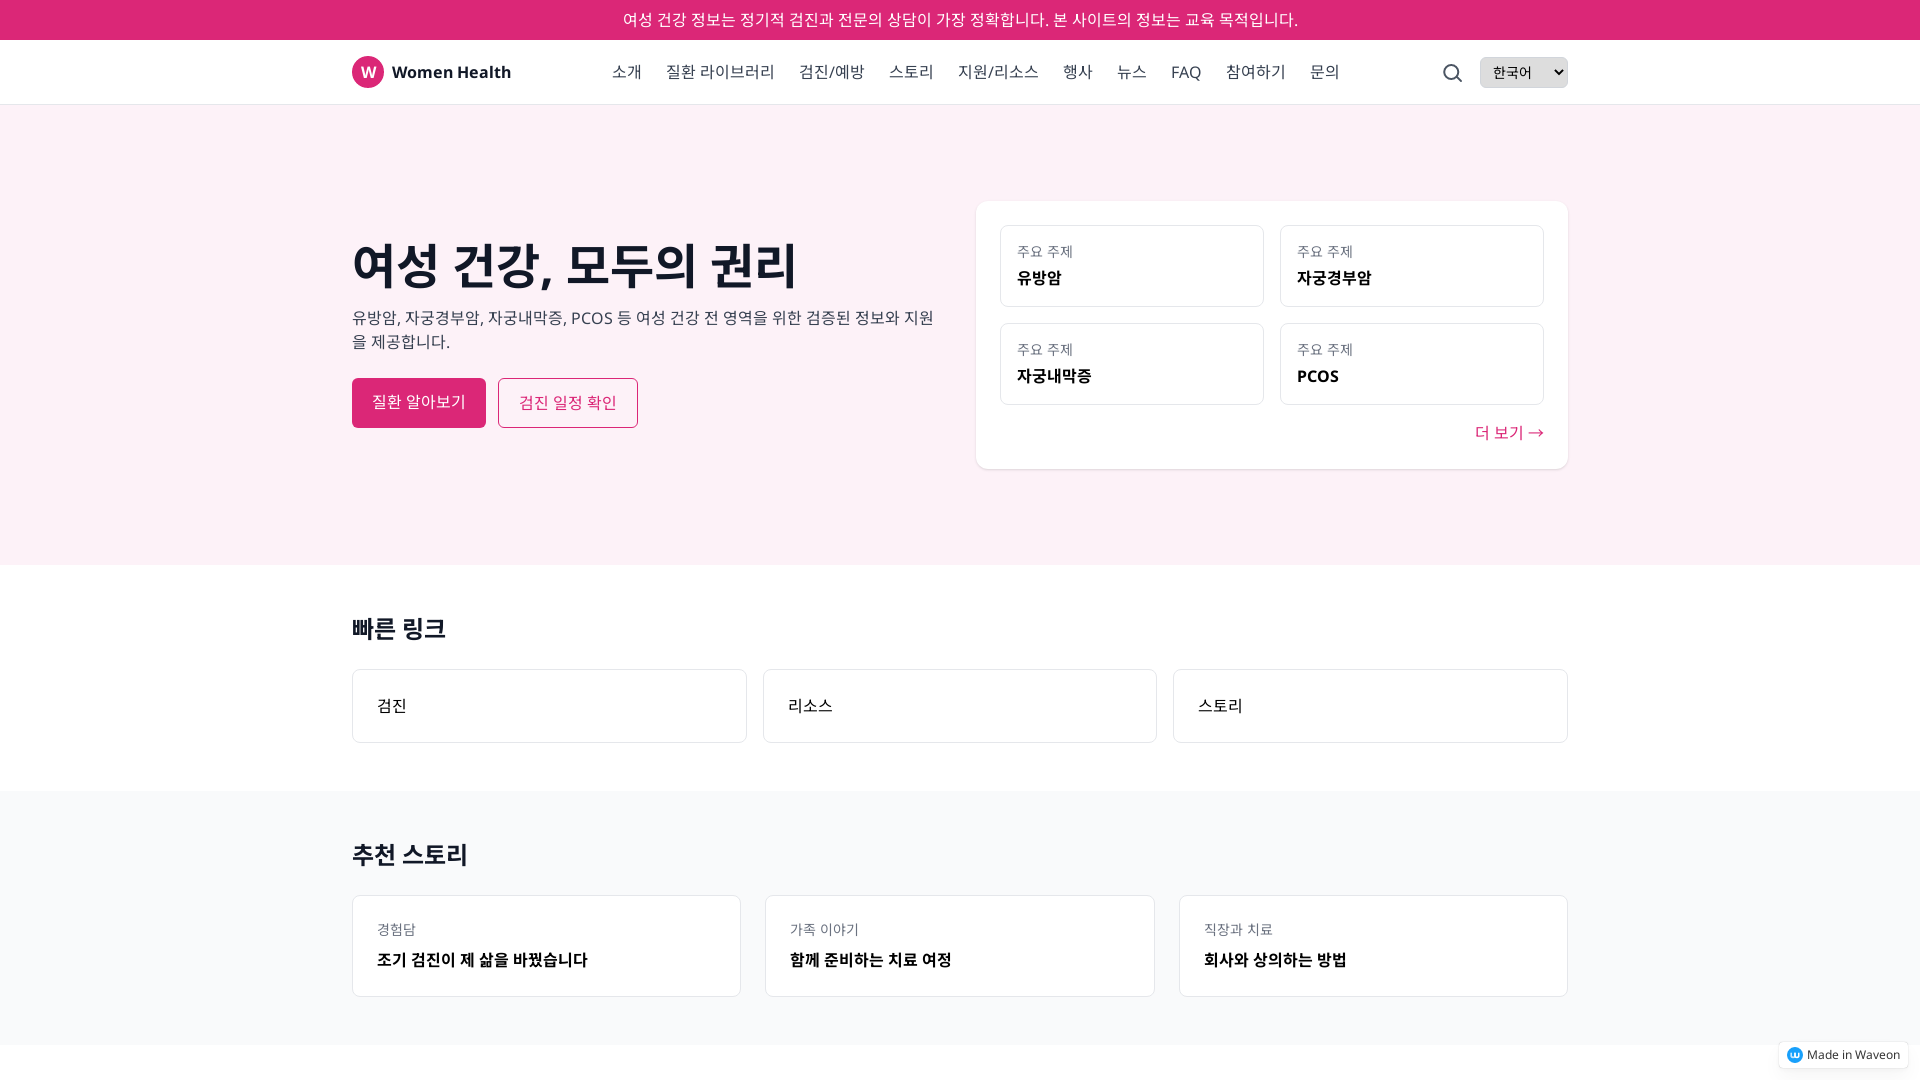
Task: Go to the FAQ menu item
Action: [x=1185, y=72]
